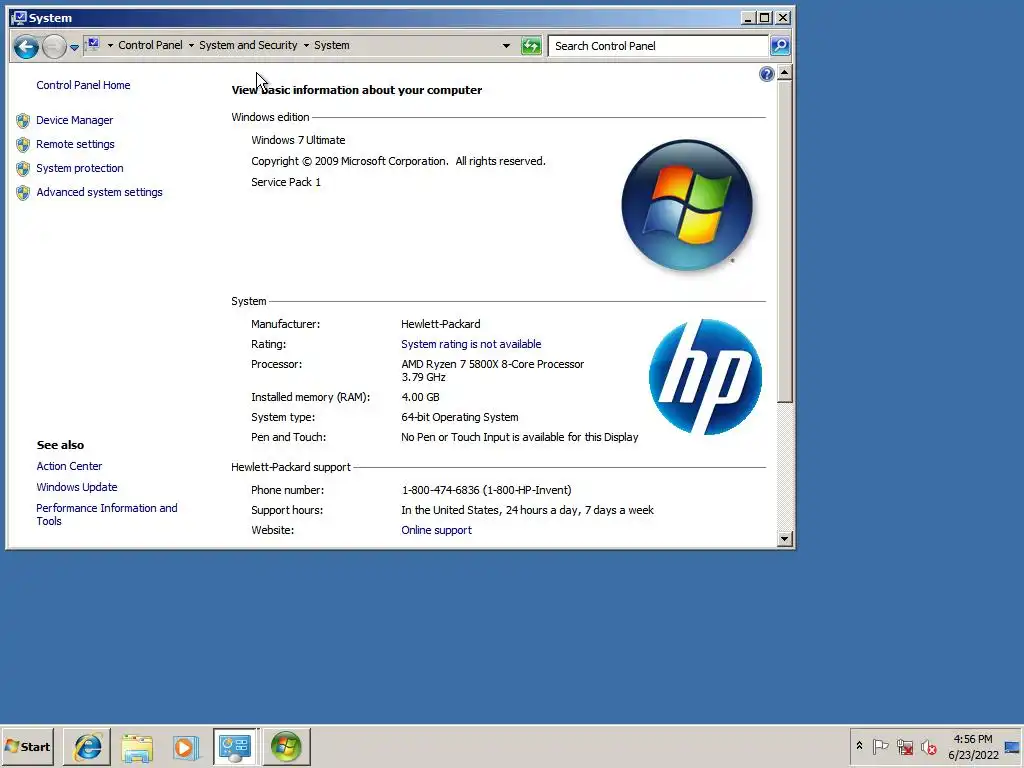Select System and Security in the breadcrumb

coord(248,45)
